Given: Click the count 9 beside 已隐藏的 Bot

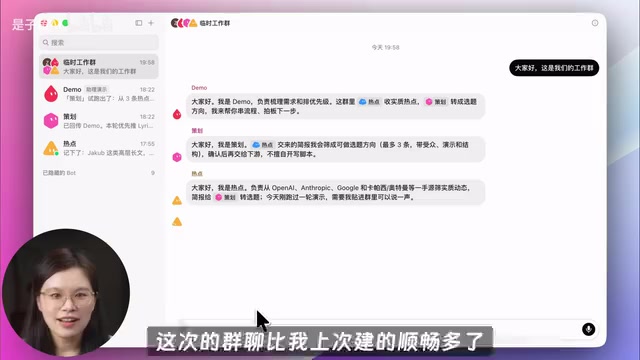Looking at the screenshot, I should pos(153,173).
